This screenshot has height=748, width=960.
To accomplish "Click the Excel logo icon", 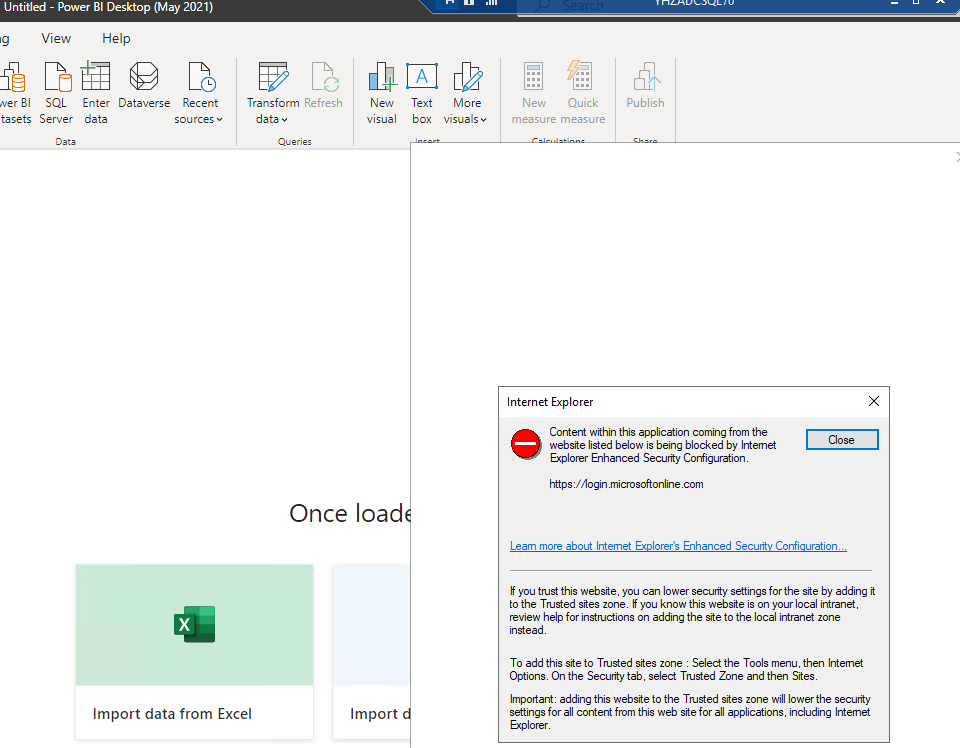I will (195, 624).
